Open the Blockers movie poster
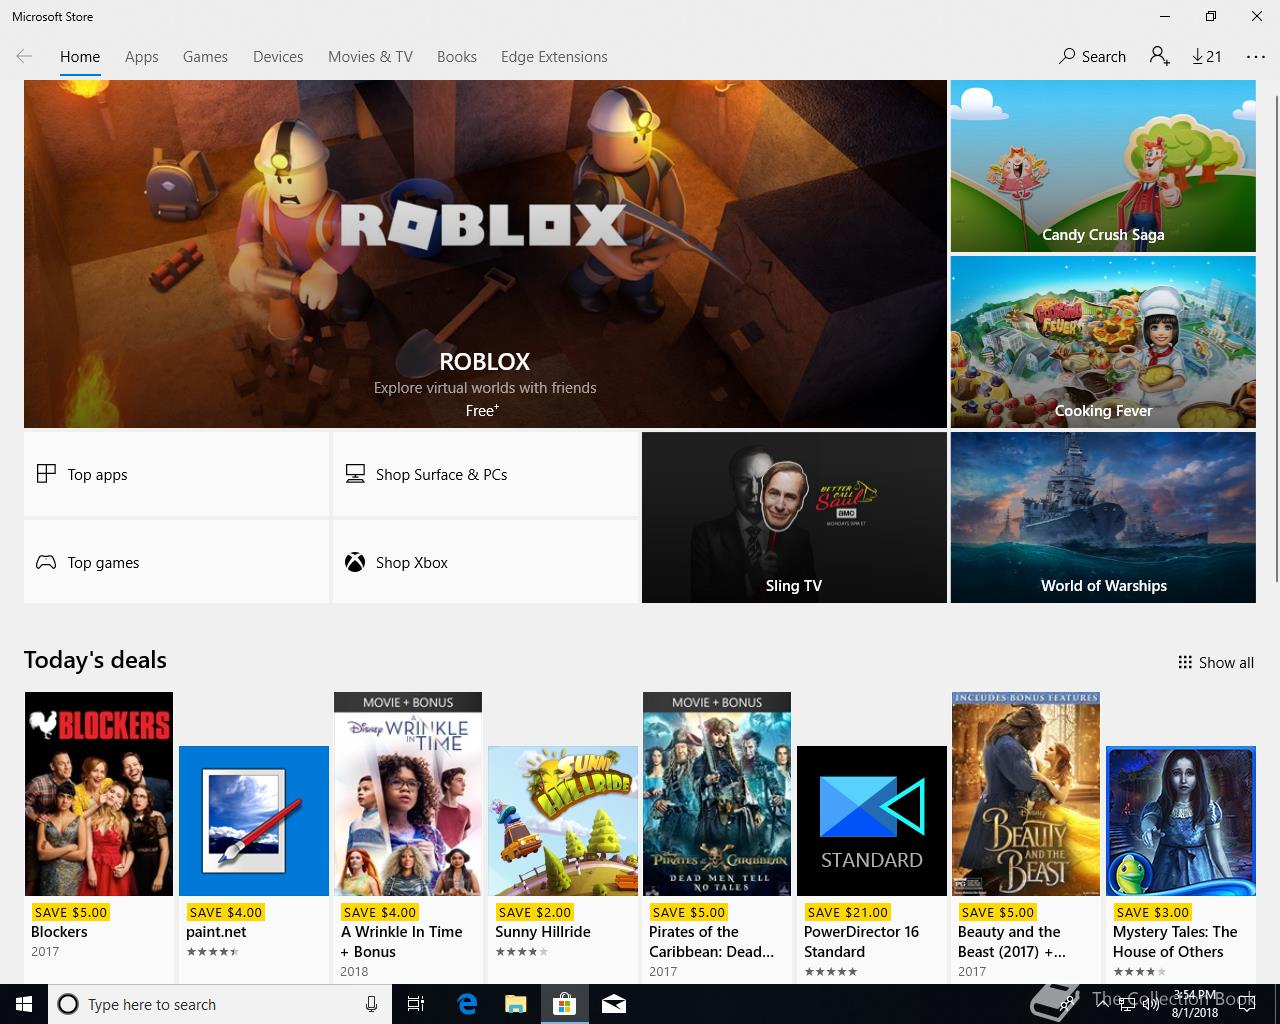 point(99,794)
